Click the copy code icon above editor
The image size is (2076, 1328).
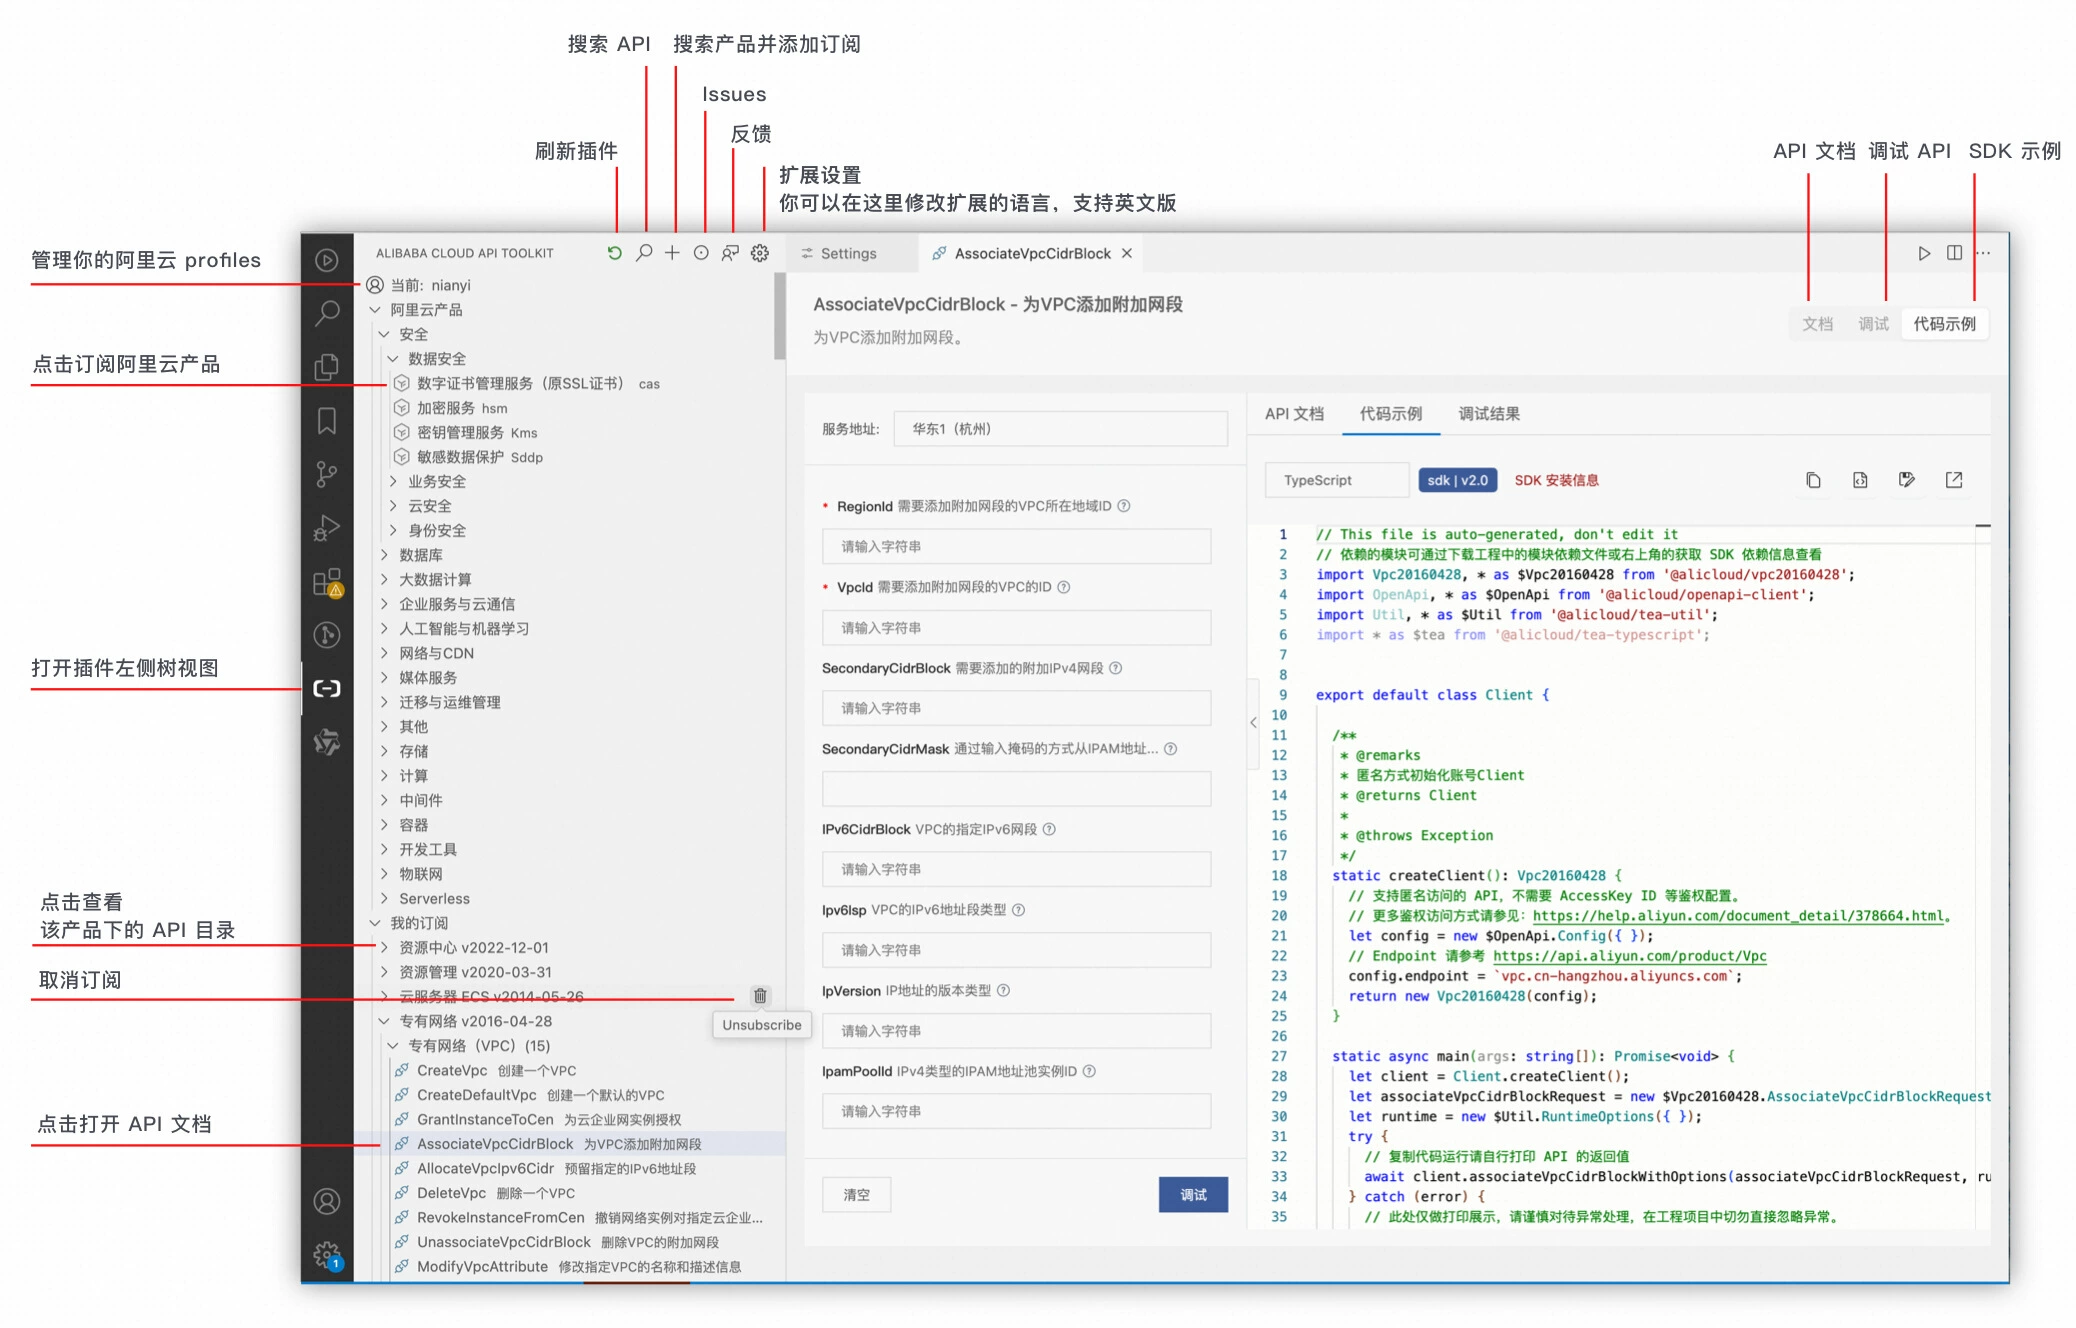pos(1813,480)
